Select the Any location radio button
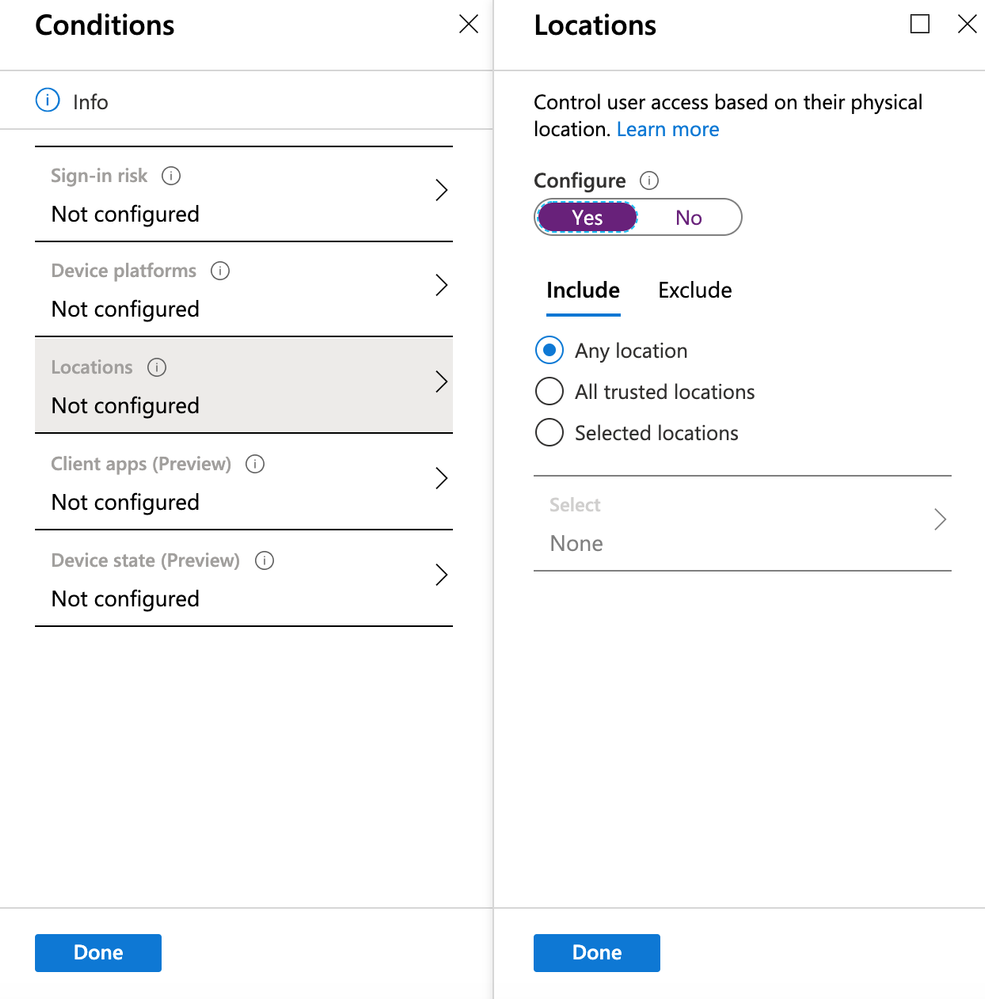 (x=549, y=351)
